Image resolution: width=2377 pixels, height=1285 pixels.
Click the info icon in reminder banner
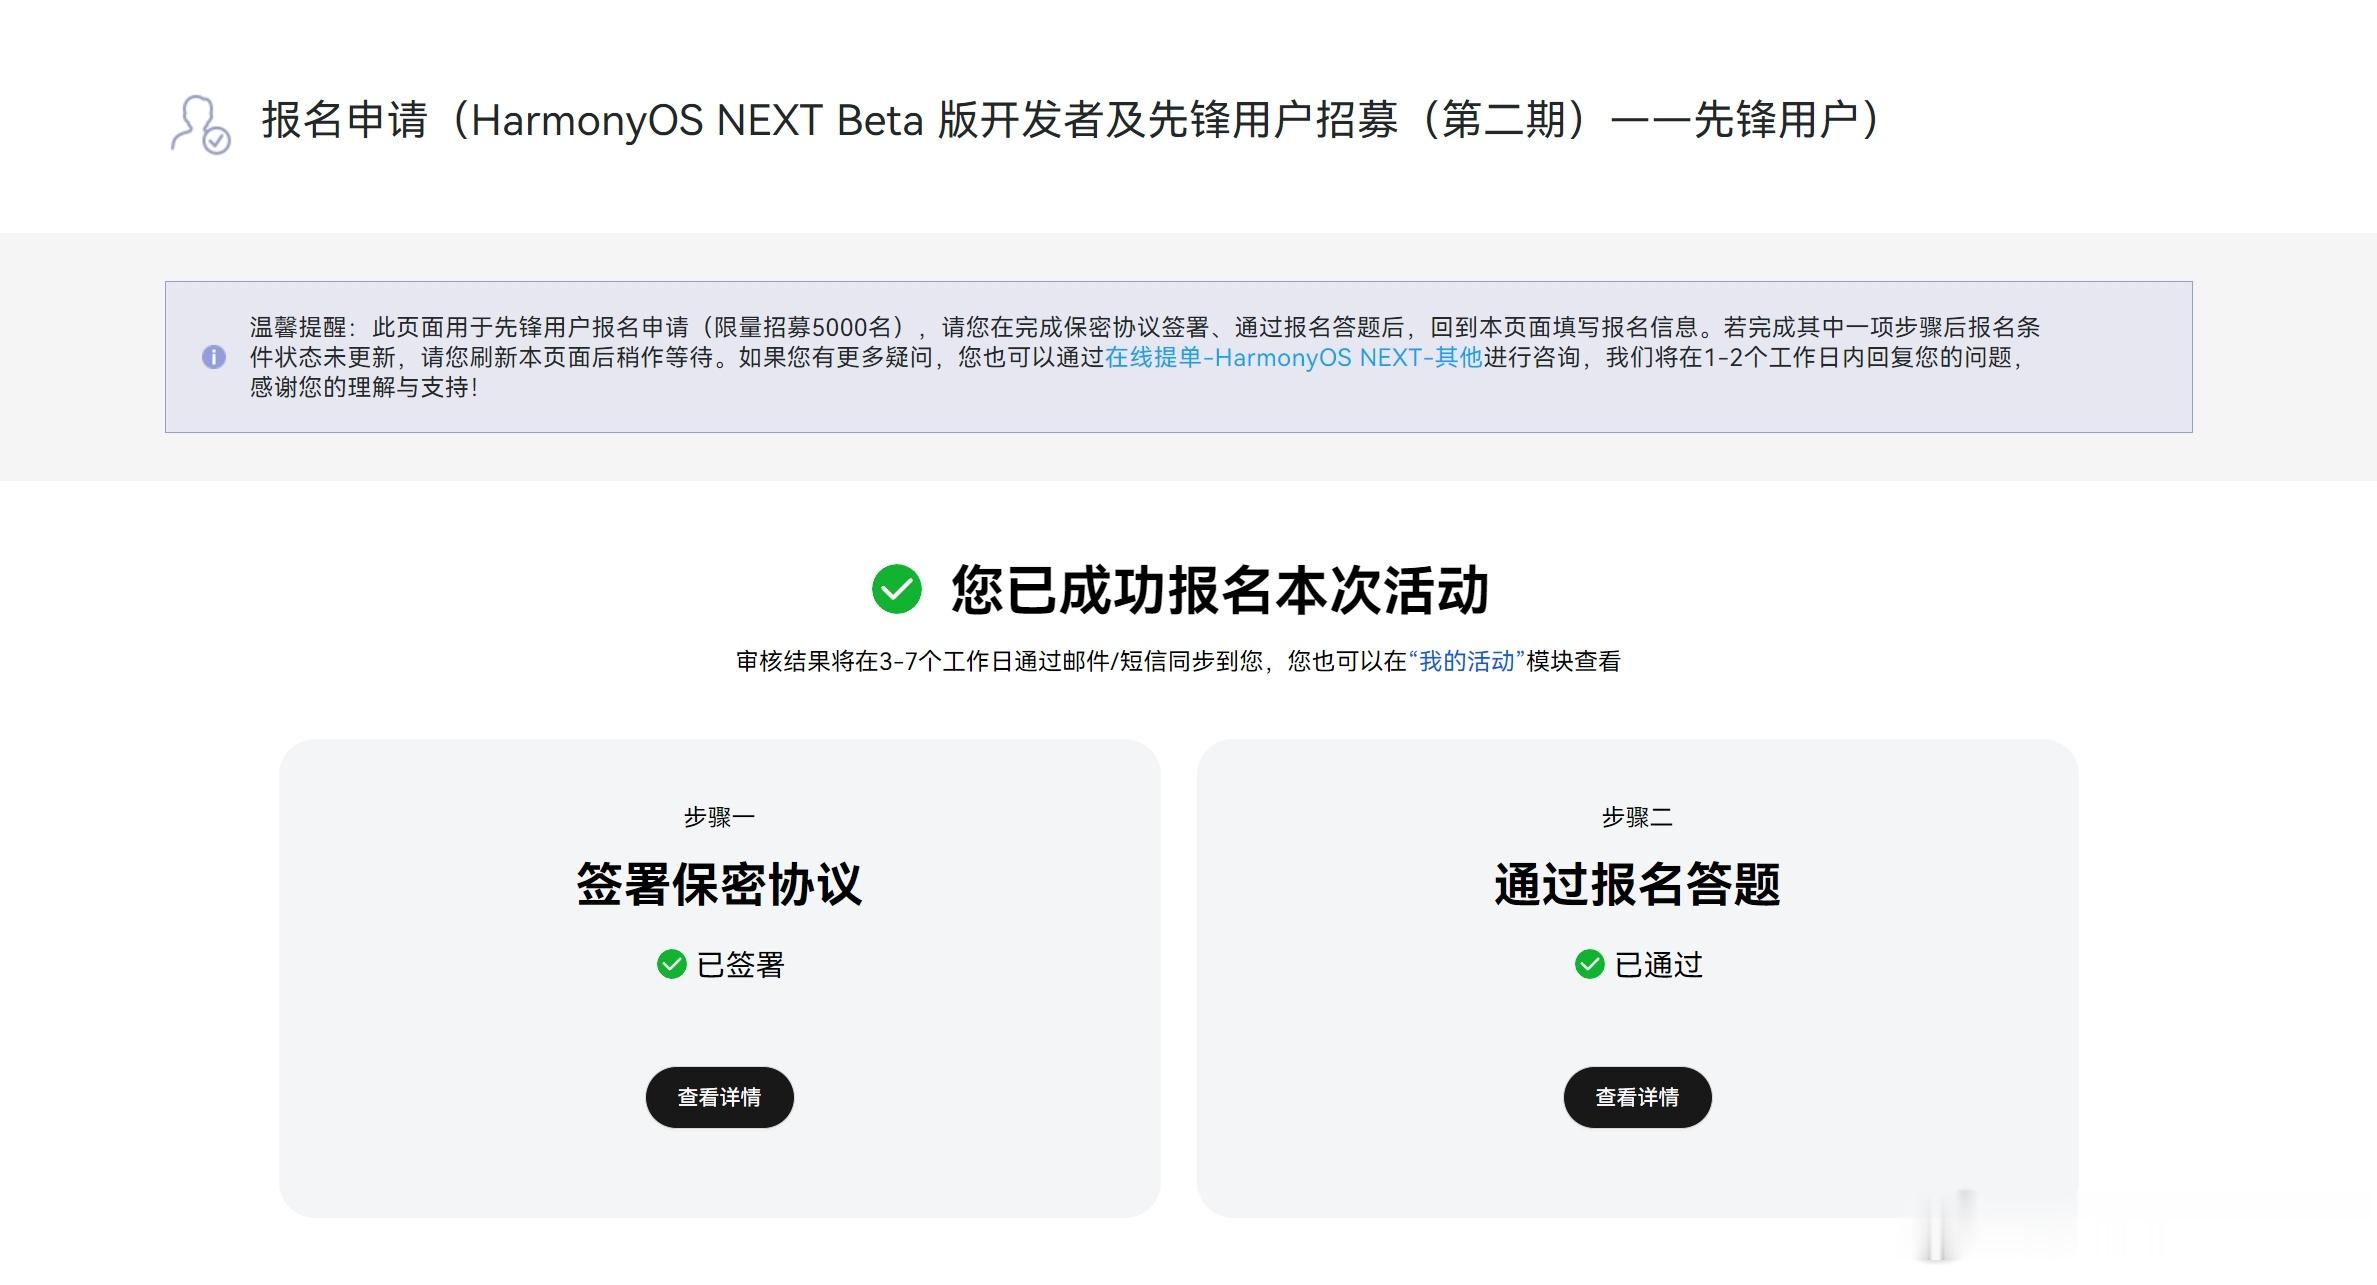coord(213,357)
